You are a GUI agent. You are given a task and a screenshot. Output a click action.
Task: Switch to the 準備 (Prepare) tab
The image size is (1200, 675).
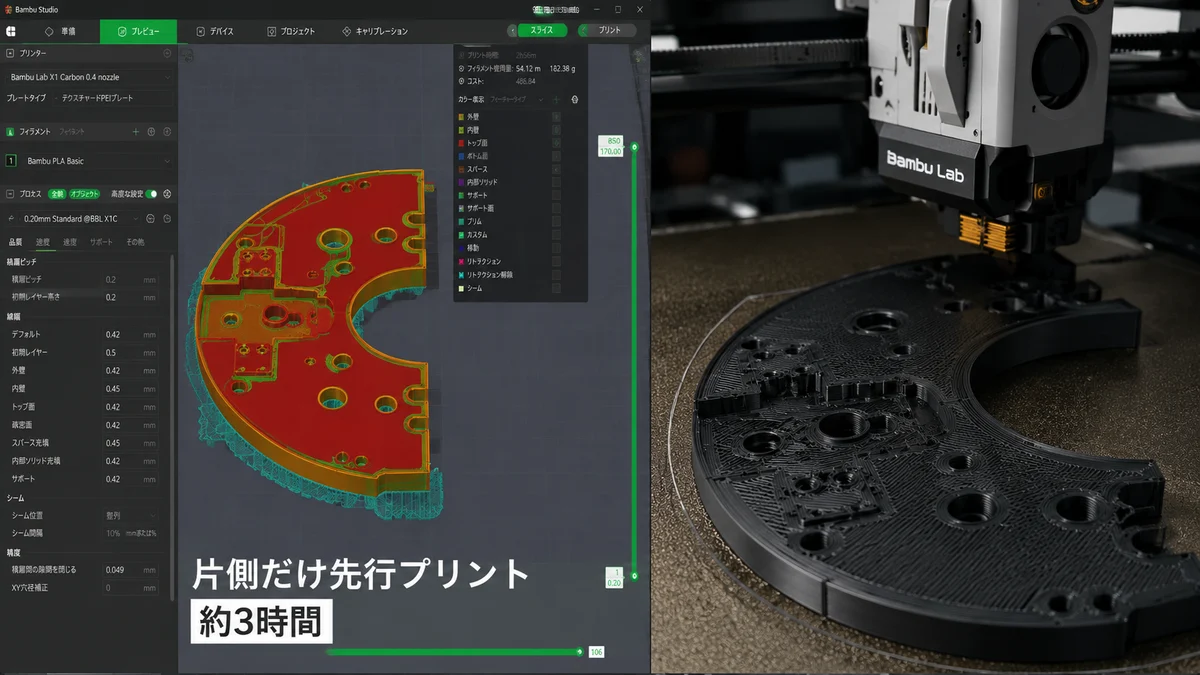62,31
